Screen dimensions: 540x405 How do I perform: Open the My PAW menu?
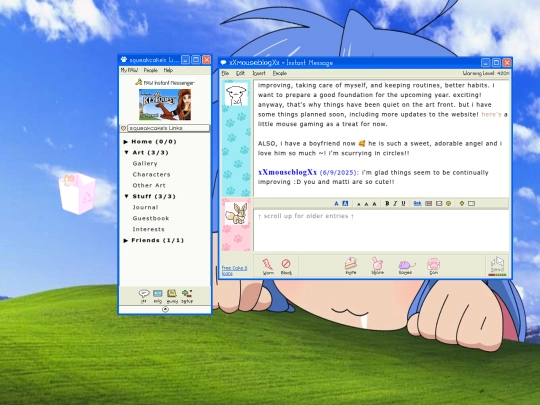point(129,70)
